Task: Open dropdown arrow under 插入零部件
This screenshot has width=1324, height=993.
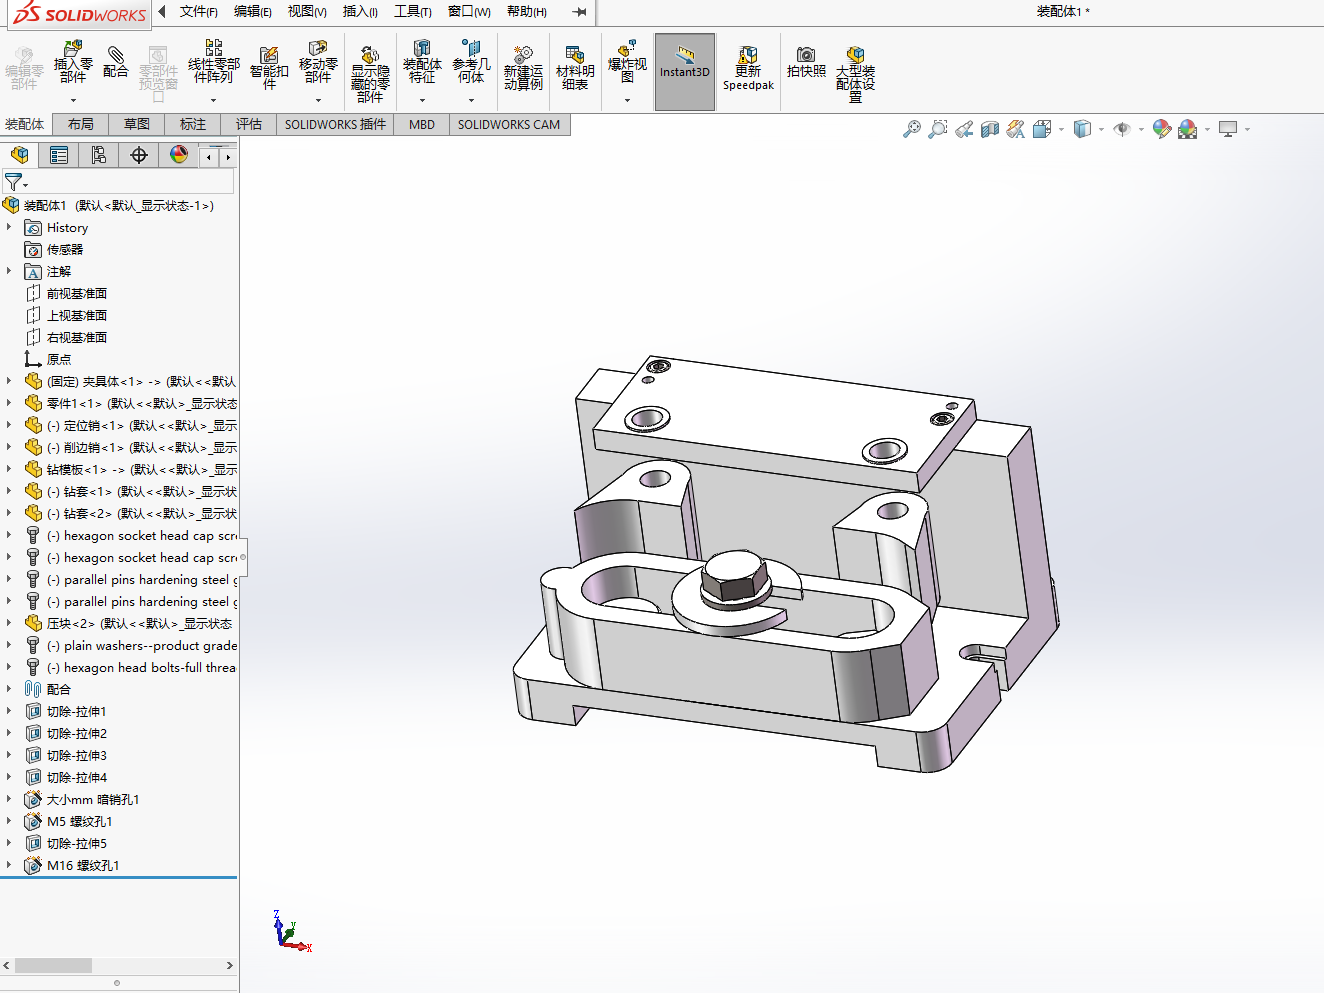Action: tap(73, 100)
